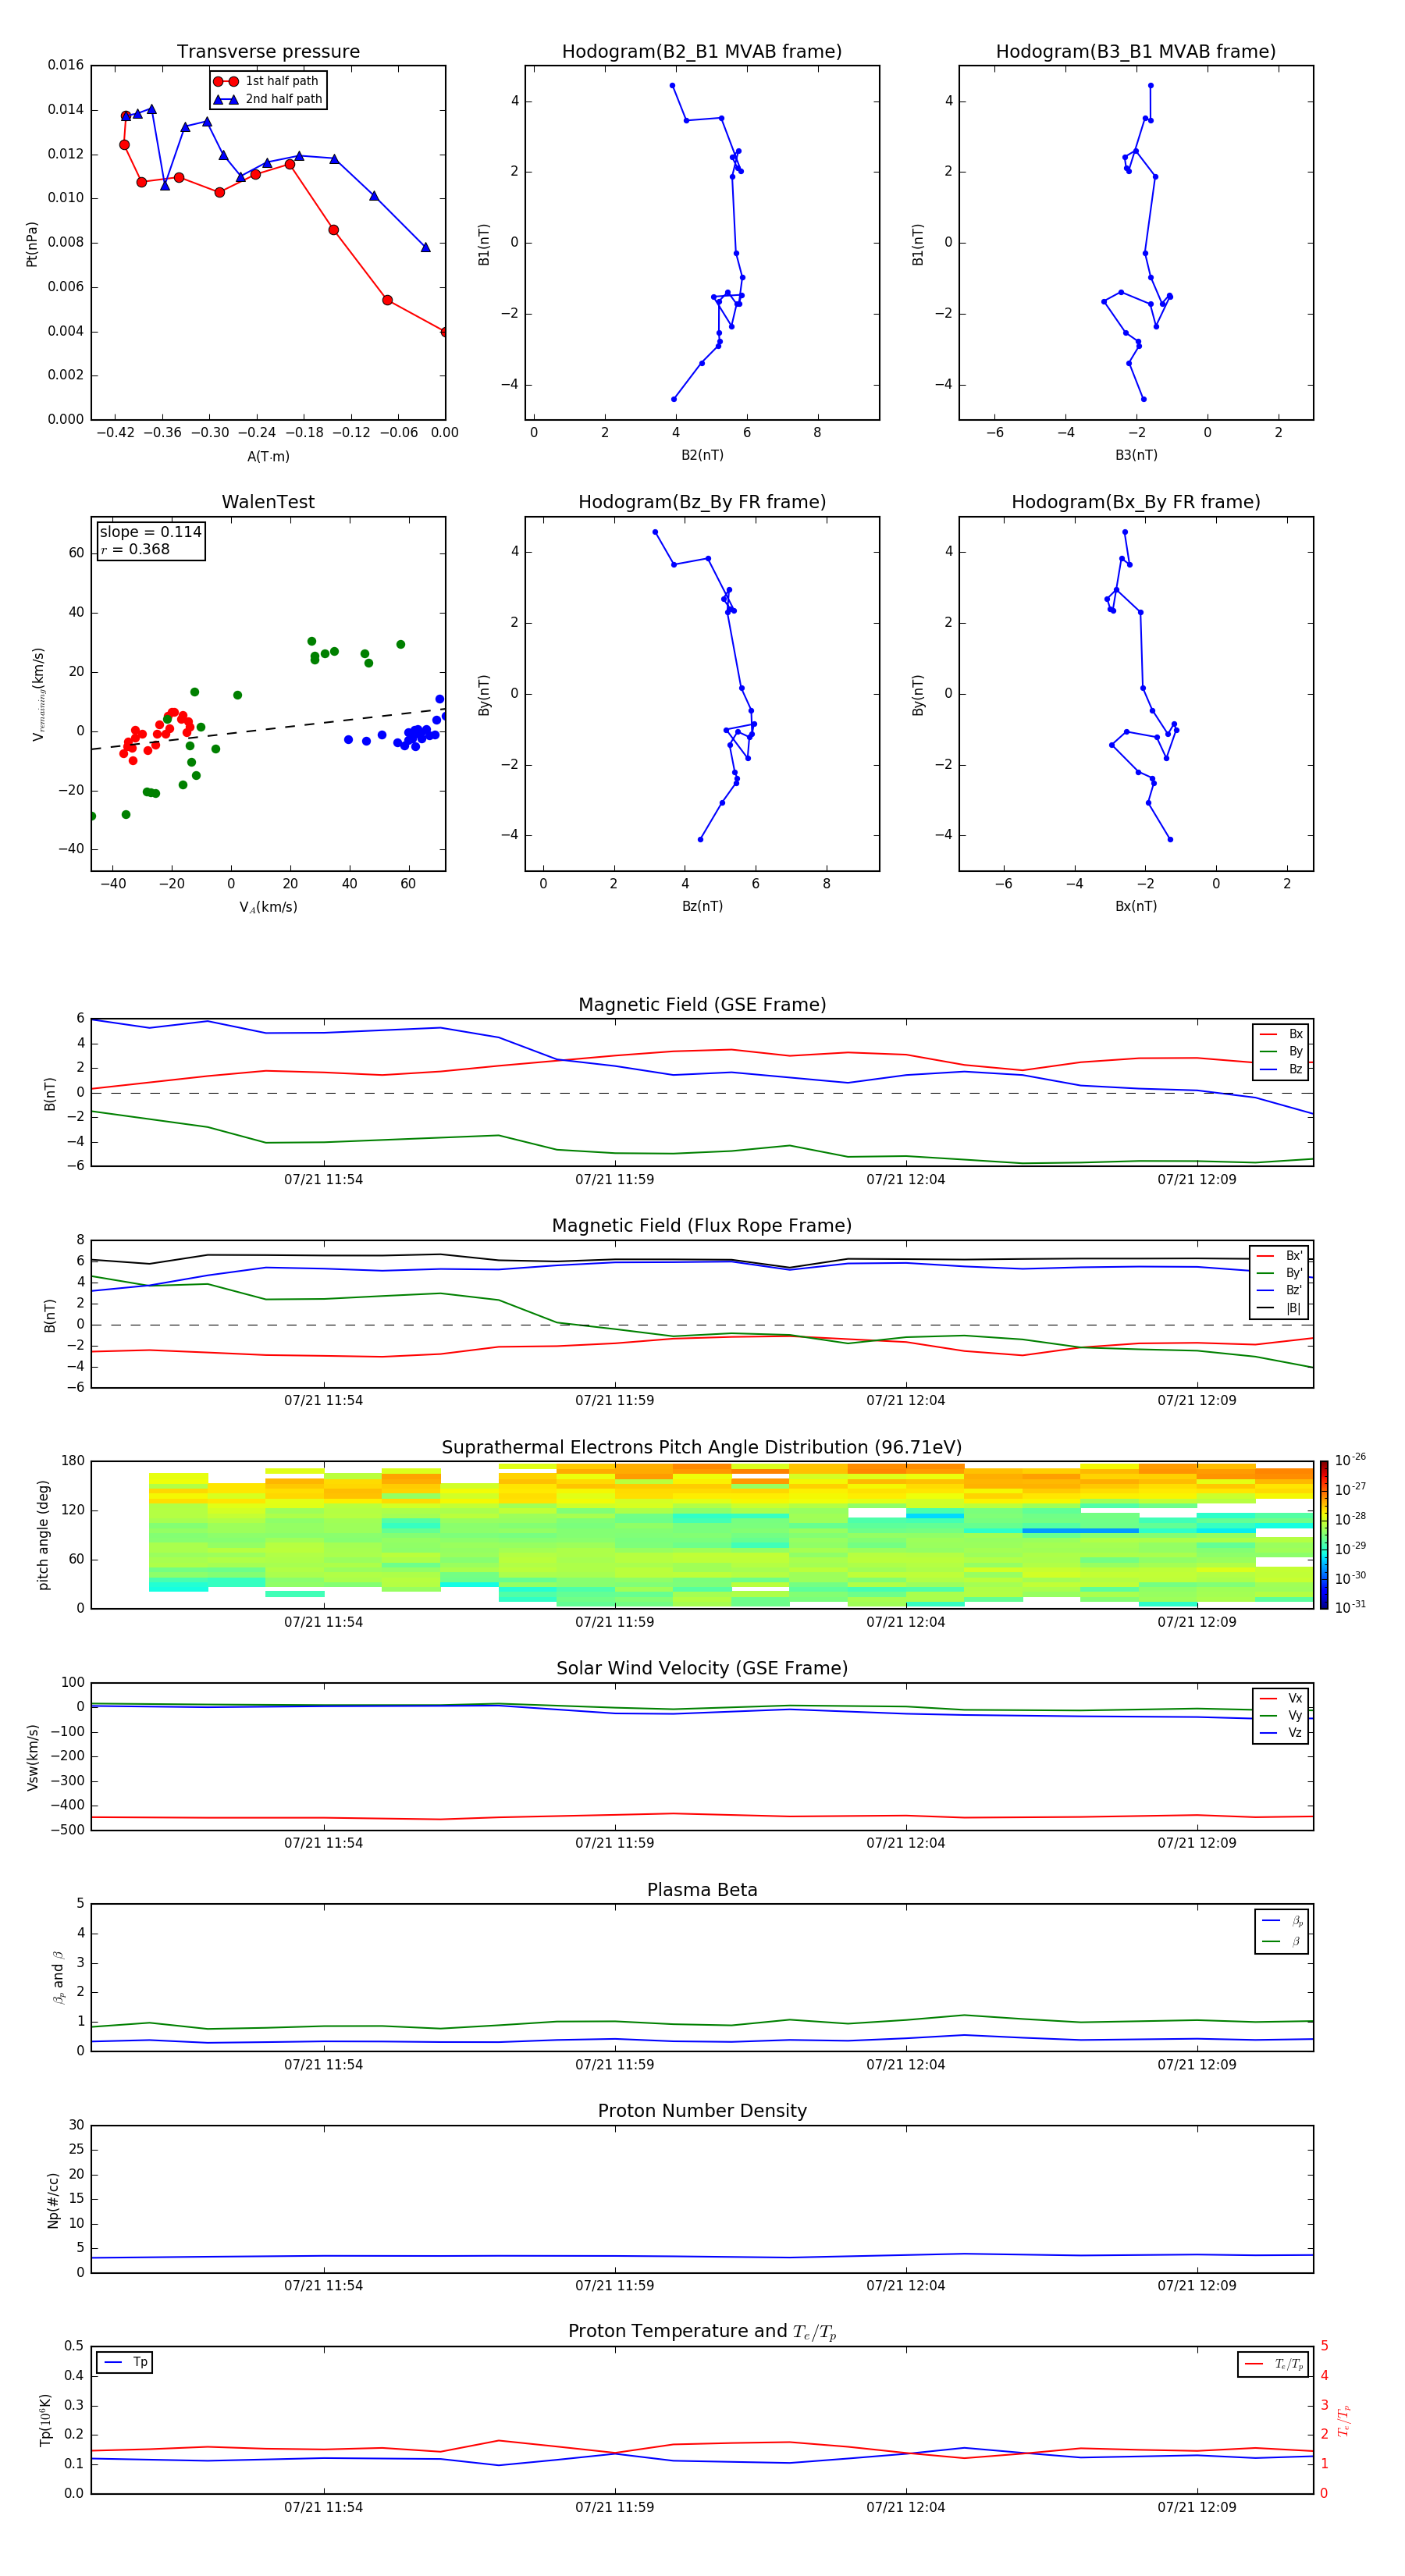Click the Tp legend box
The width and height of the screenshot is (1405, 2576).
coord(125,2363)
